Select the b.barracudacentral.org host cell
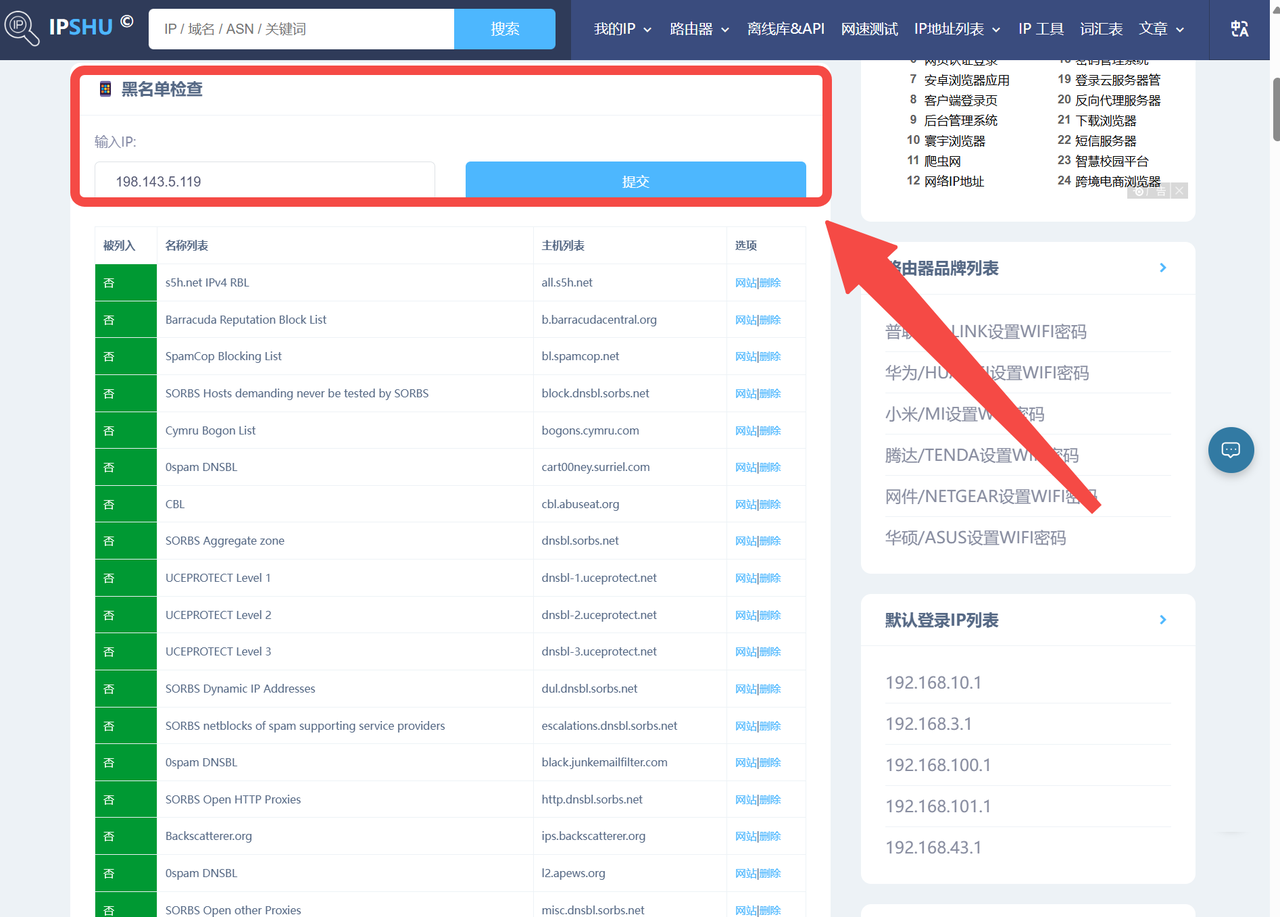Image resolution: width=1280 pixels, height=917 pixels. pyautogui.click(x=630, y=320)
